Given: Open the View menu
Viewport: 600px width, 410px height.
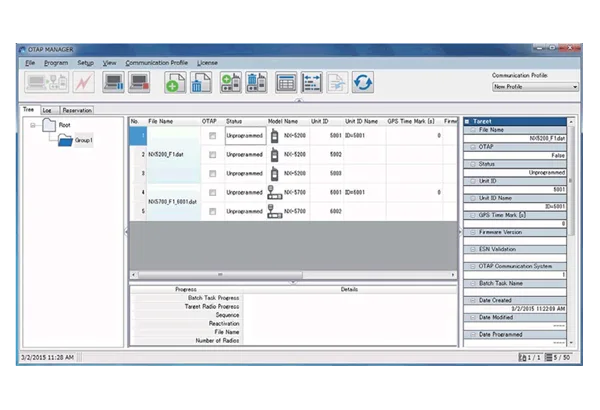Looking at the screenshot, I should pos(109,63).
